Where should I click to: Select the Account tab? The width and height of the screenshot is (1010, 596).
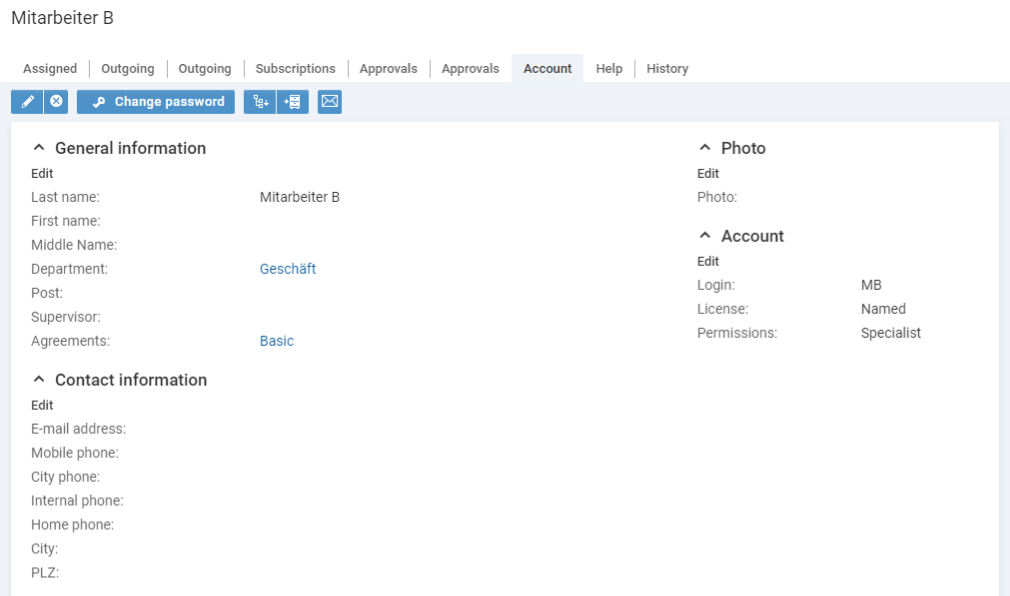click(547, 69)
